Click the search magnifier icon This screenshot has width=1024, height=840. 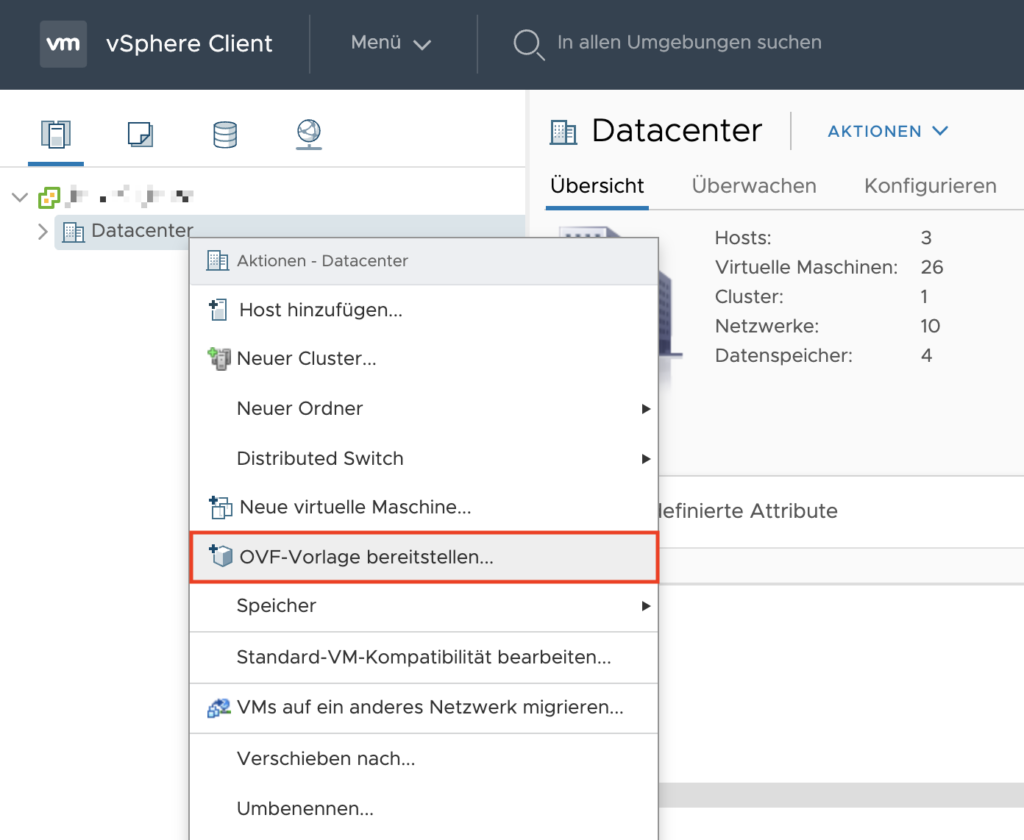tap(528, 44)
